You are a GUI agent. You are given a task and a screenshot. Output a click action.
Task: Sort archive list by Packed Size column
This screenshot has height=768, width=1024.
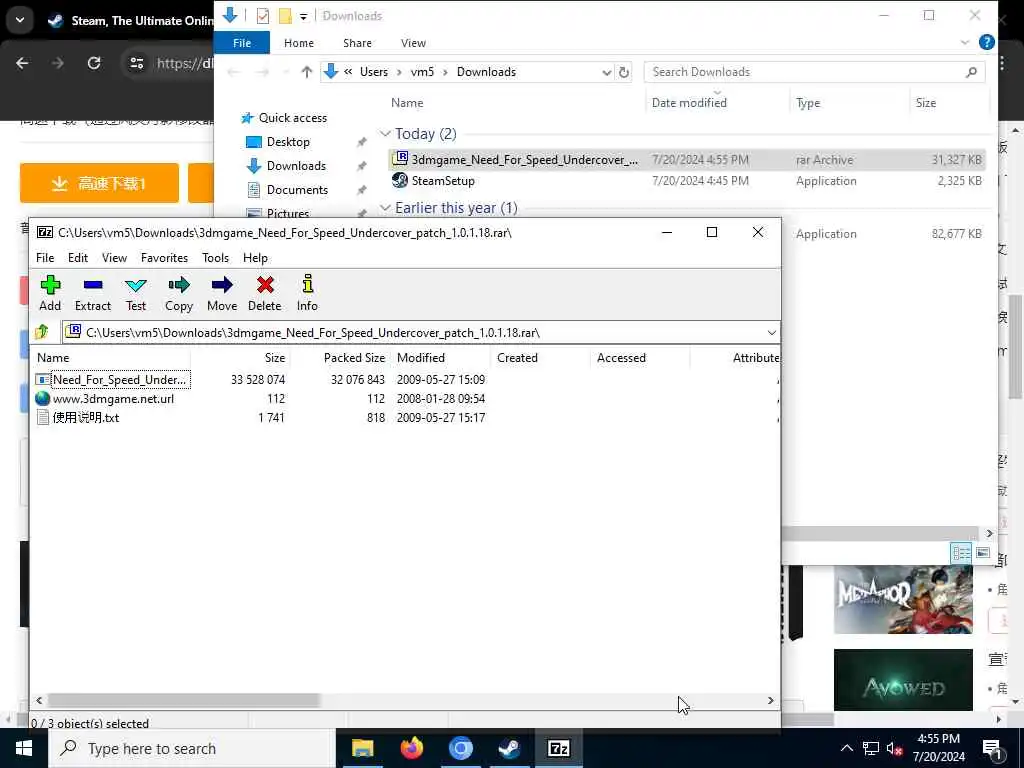coord(354,358)
